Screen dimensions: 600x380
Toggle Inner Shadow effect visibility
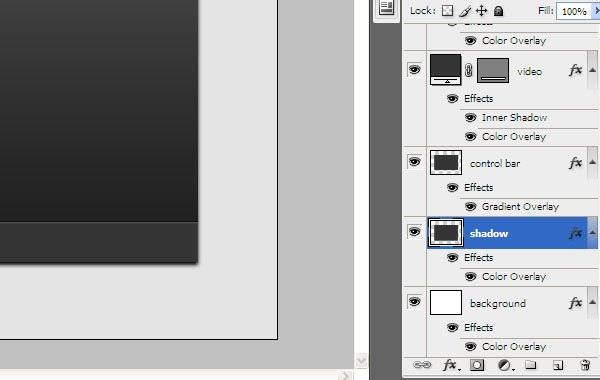[x=470, y=117]
